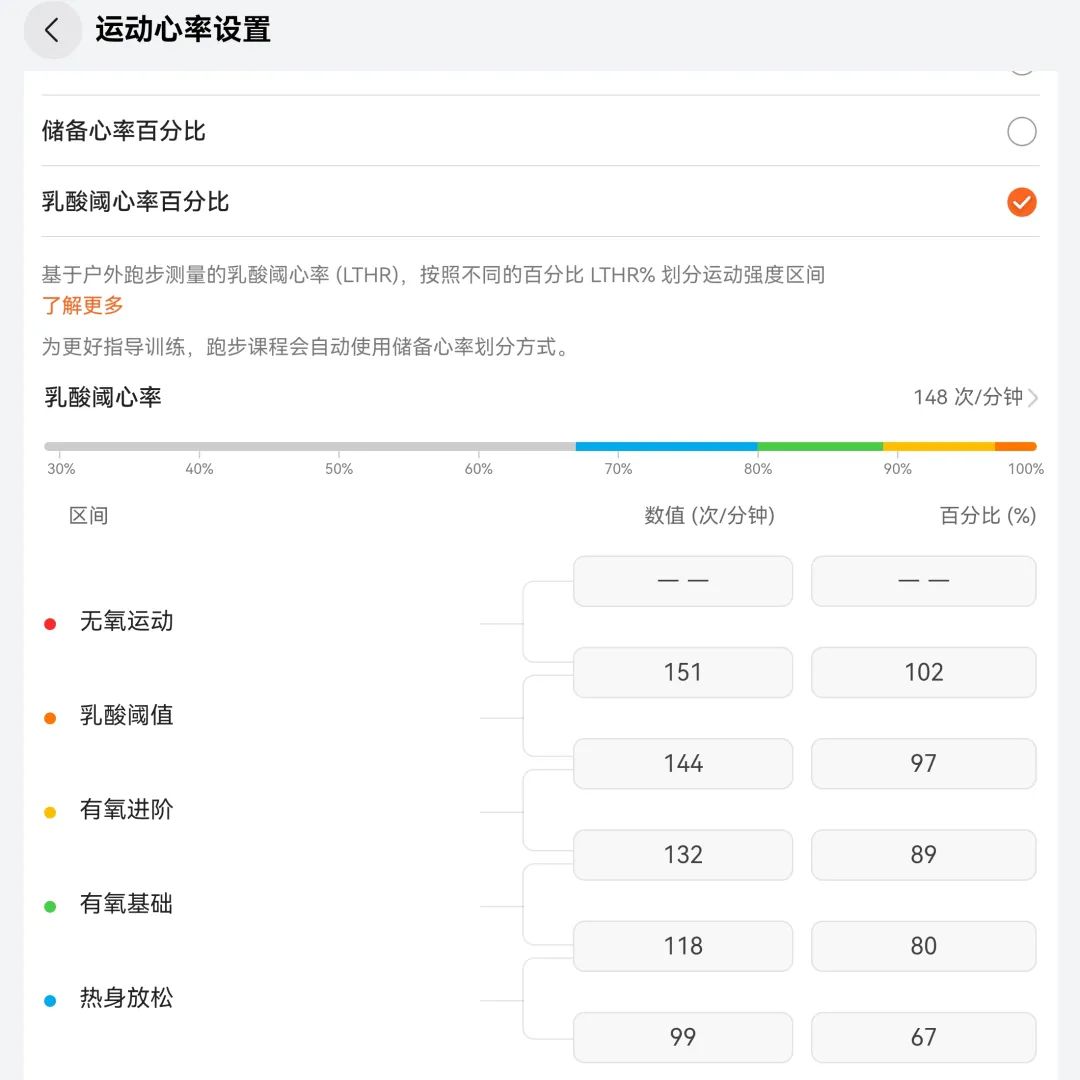Click the yellow 有氧进阶 zone dot
Screen dimensions: 1080x1080
click(x=50, y=812)
